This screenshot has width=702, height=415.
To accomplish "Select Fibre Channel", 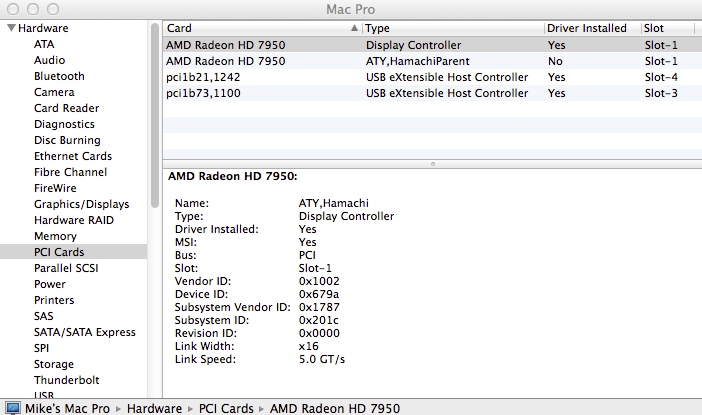I will coord(70,172).
